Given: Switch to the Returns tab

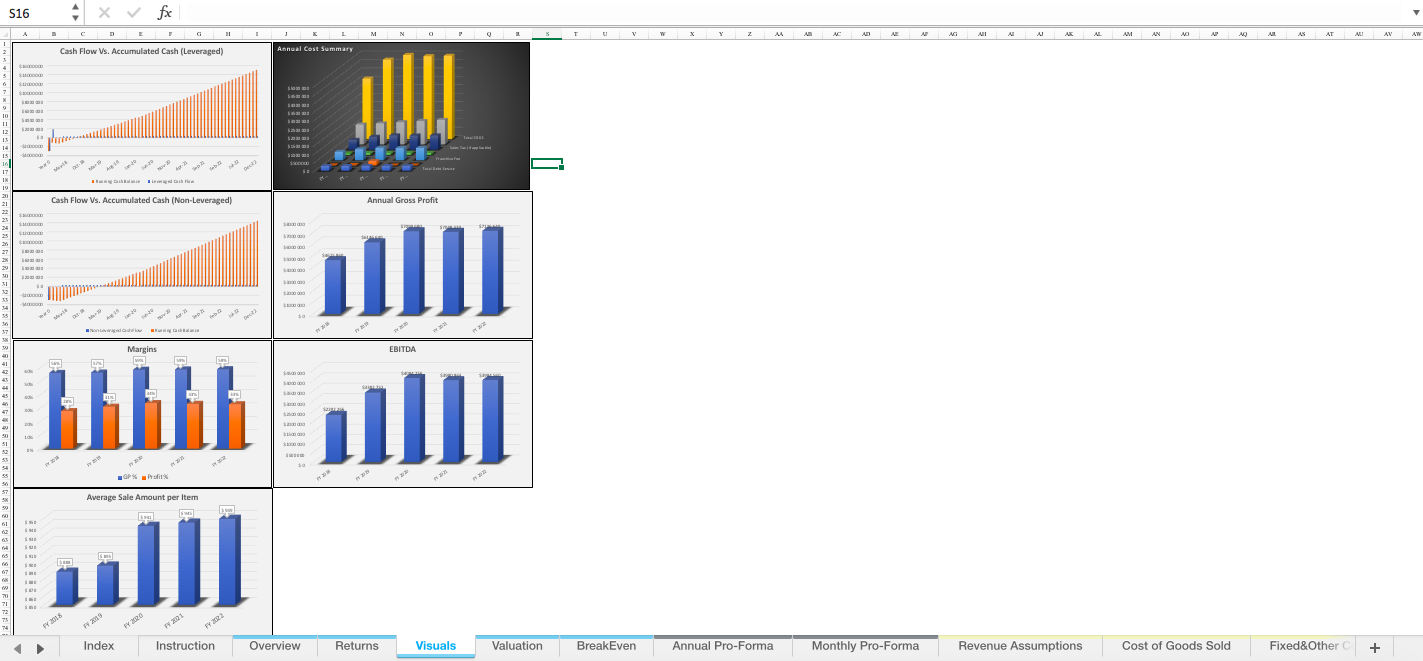Looking at the screenshot, I should click(x=356, y=647).
